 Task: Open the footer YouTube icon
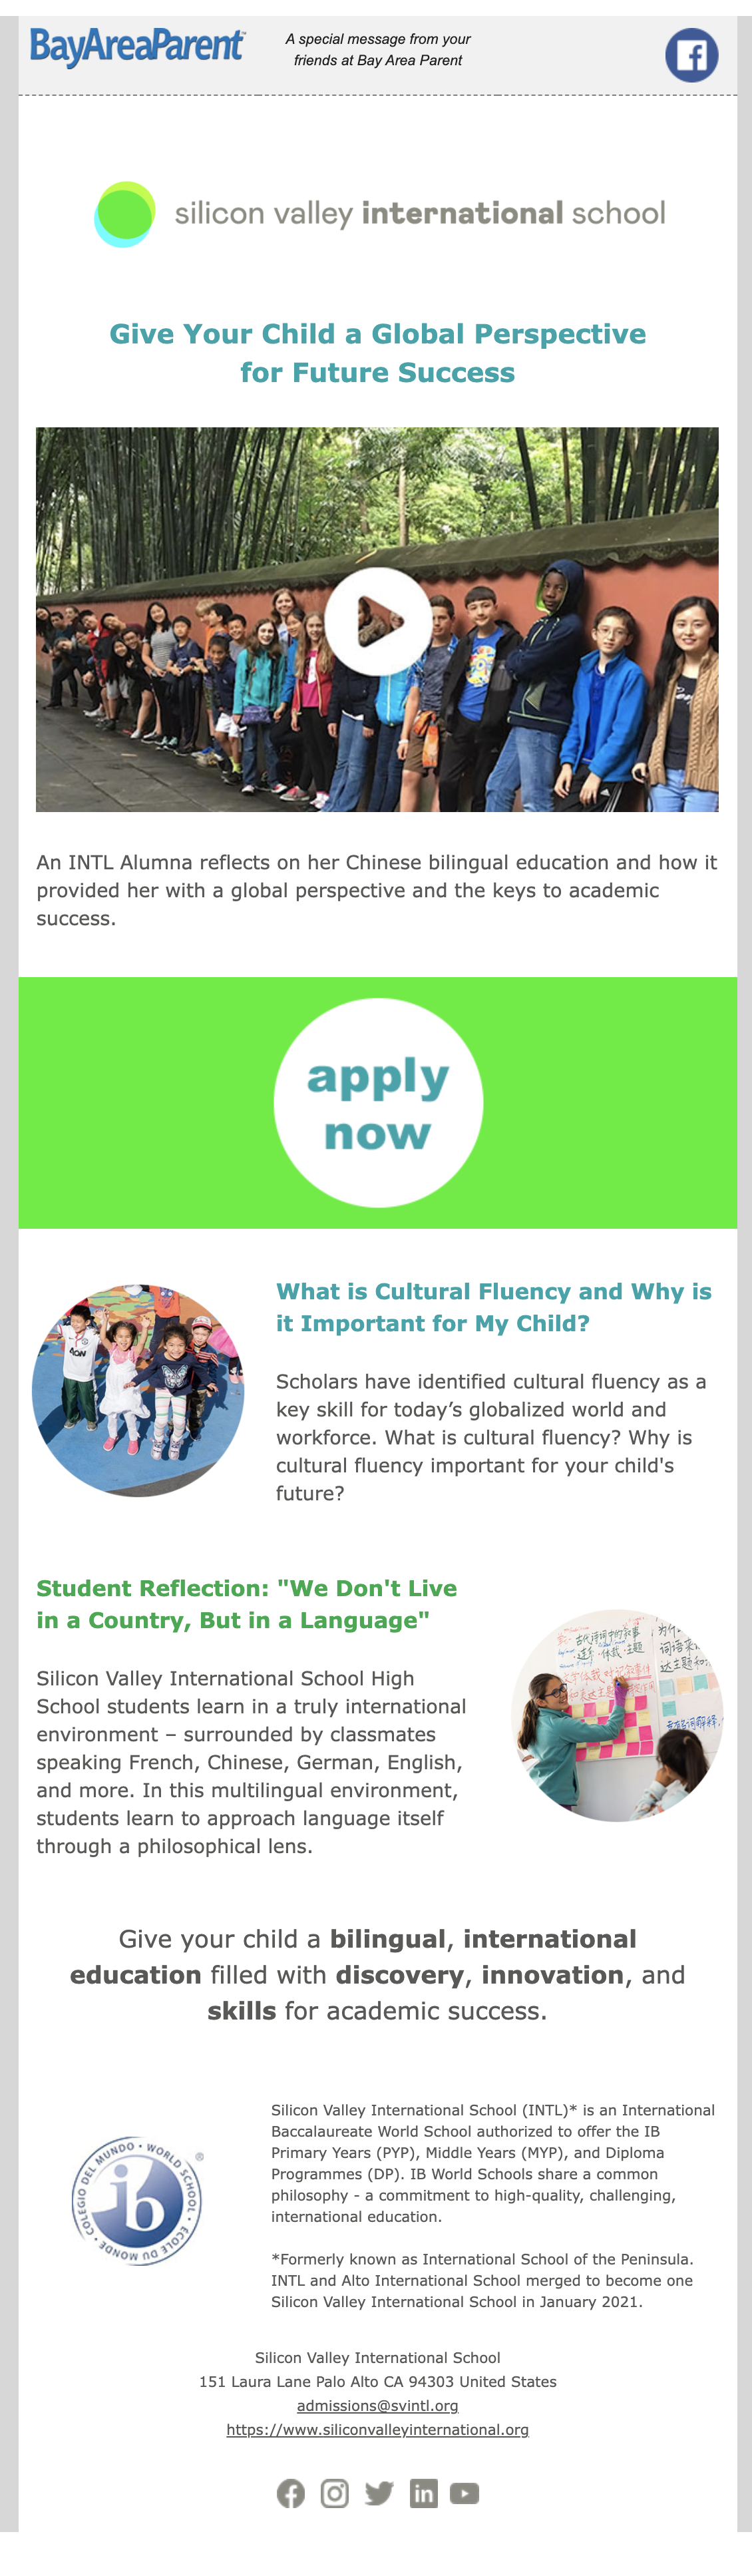[464, 2494]
